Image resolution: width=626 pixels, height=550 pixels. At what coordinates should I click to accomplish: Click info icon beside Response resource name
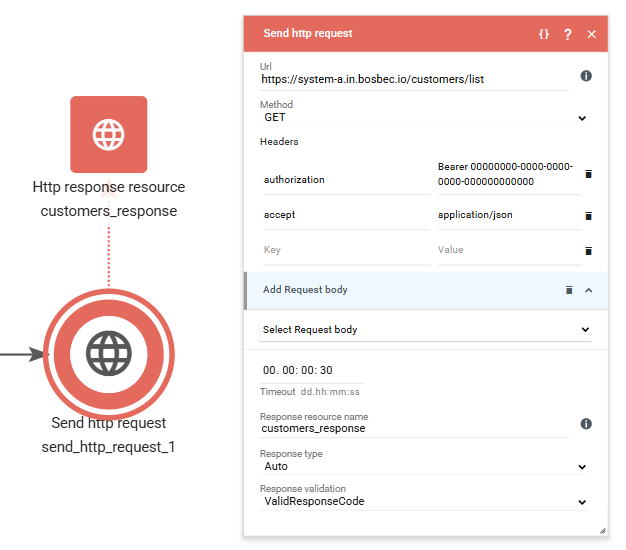pos(586,424)
